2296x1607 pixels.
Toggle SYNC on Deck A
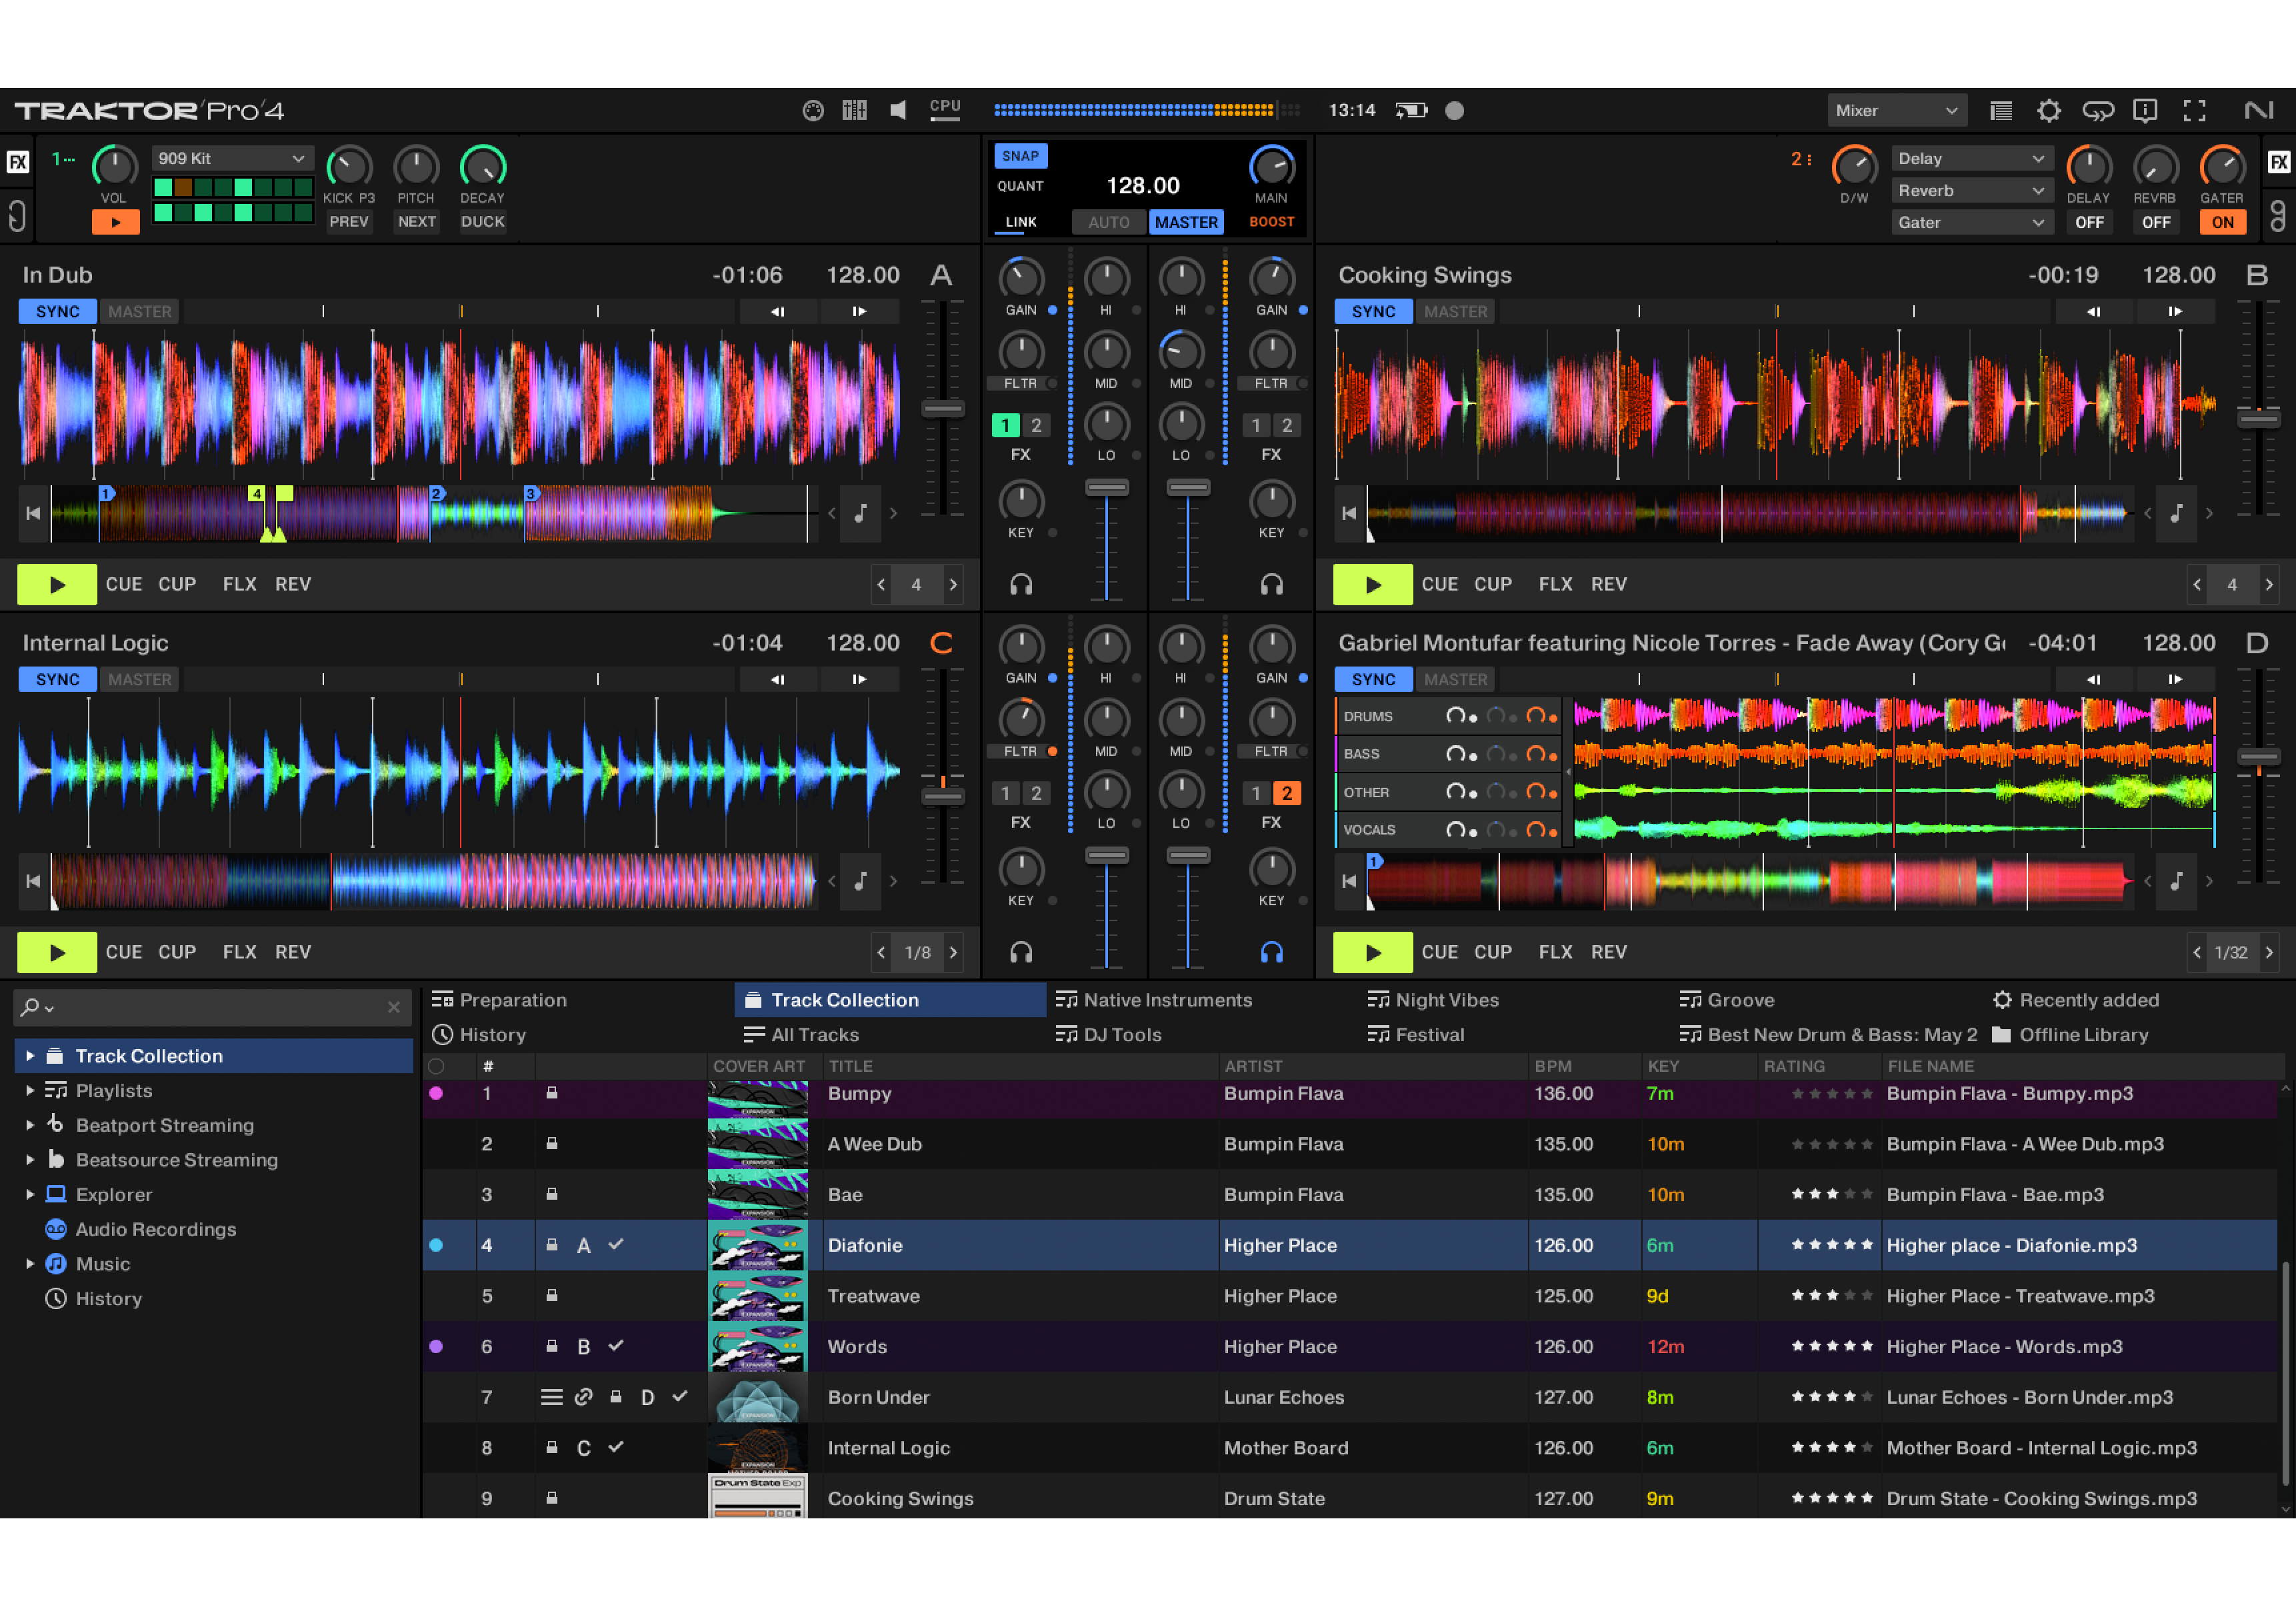coord(58,312)
